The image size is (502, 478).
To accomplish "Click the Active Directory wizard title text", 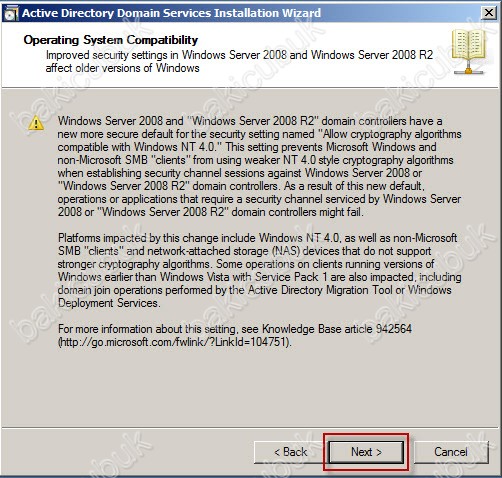I will (x=171, y=13).
